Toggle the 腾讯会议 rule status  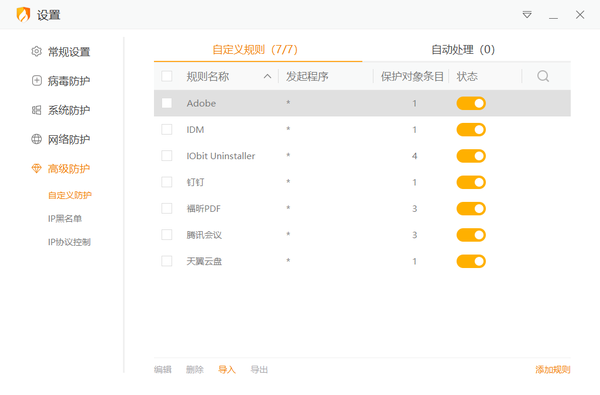point(471,235)
